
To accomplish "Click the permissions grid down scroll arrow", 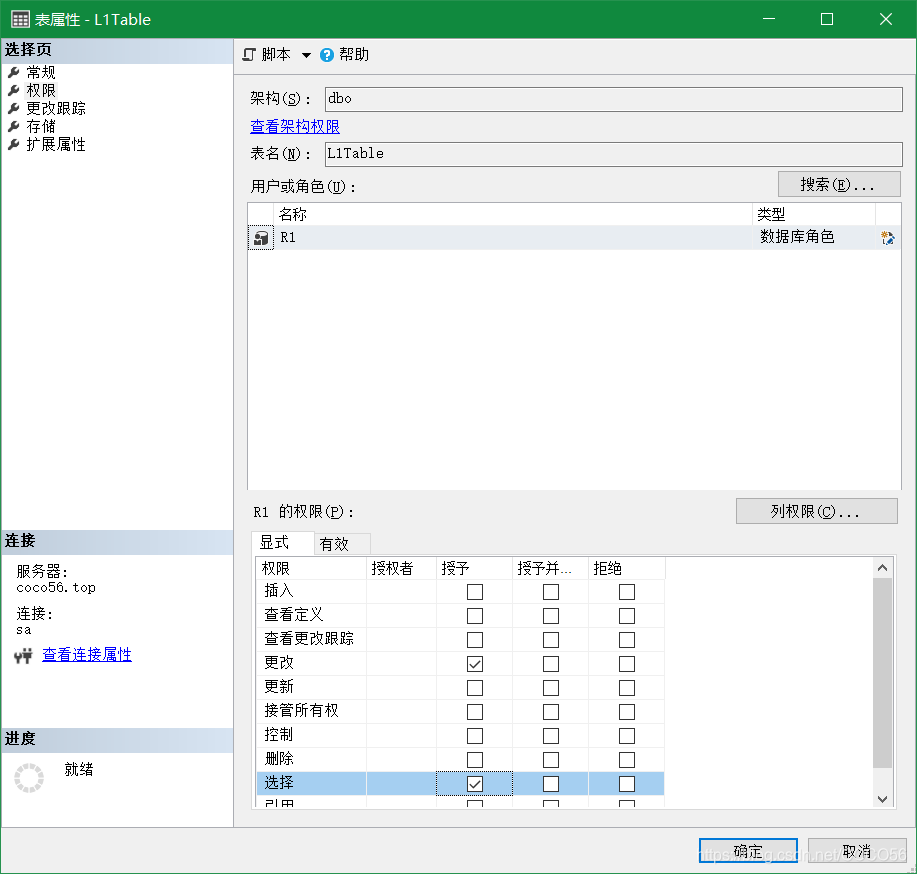I will [883, 799].
